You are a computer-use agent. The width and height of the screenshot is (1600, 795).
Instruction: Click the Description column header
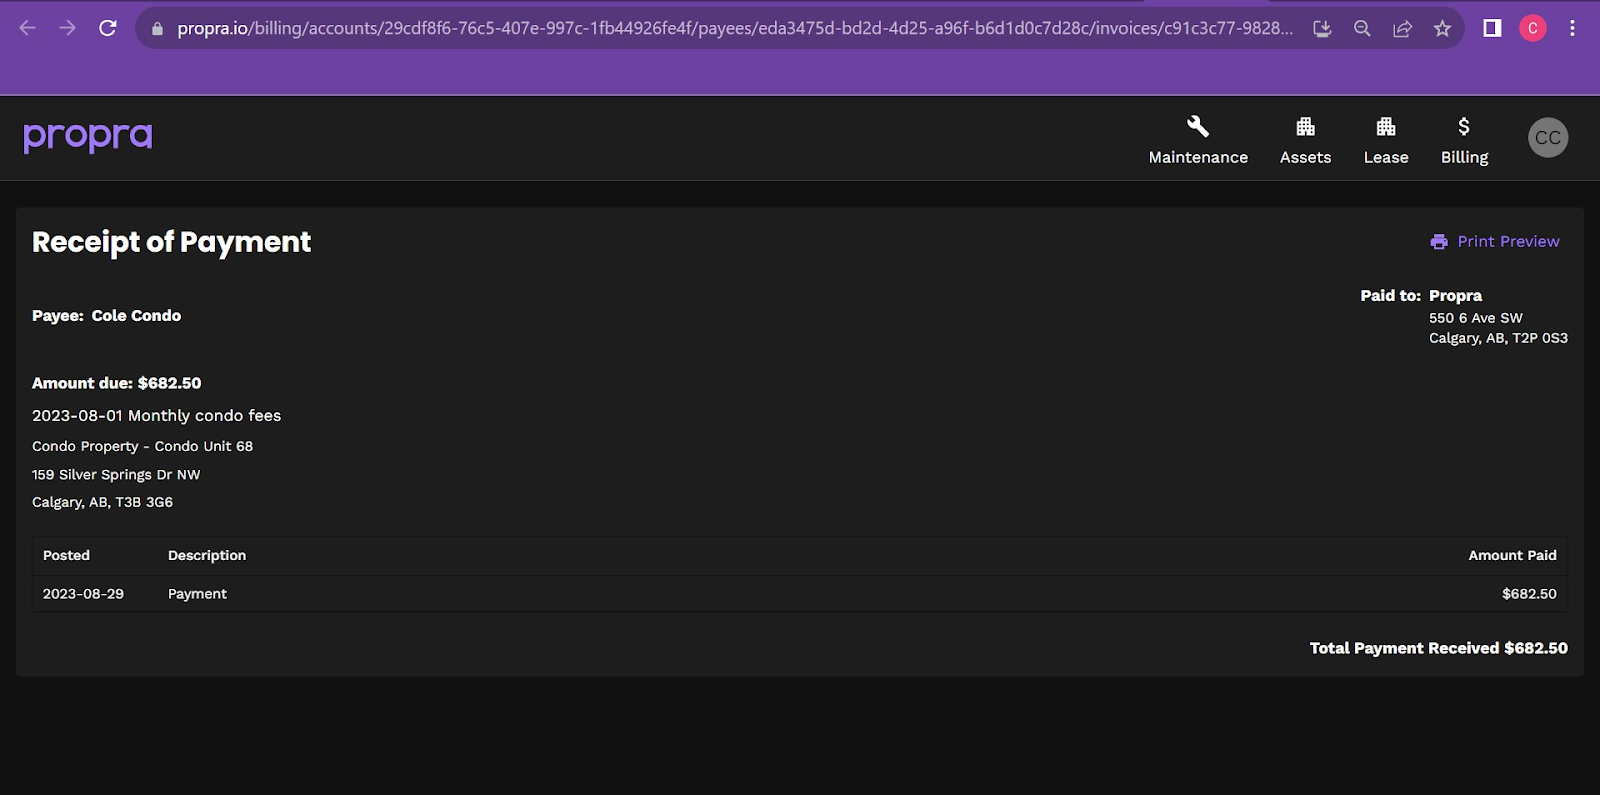207,556
